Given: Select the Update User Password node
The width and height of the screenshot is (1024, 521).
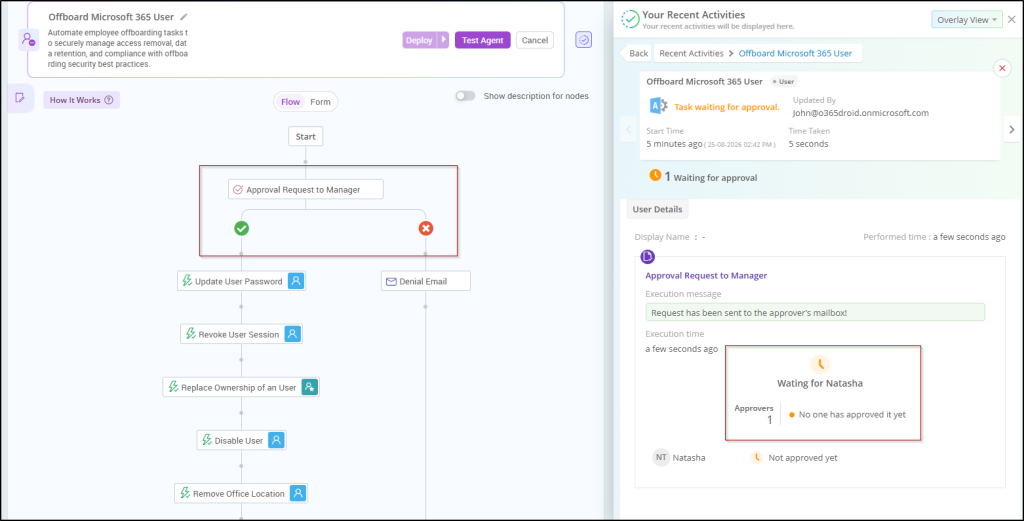Looking at the screenshot, I should click(242, 281).
